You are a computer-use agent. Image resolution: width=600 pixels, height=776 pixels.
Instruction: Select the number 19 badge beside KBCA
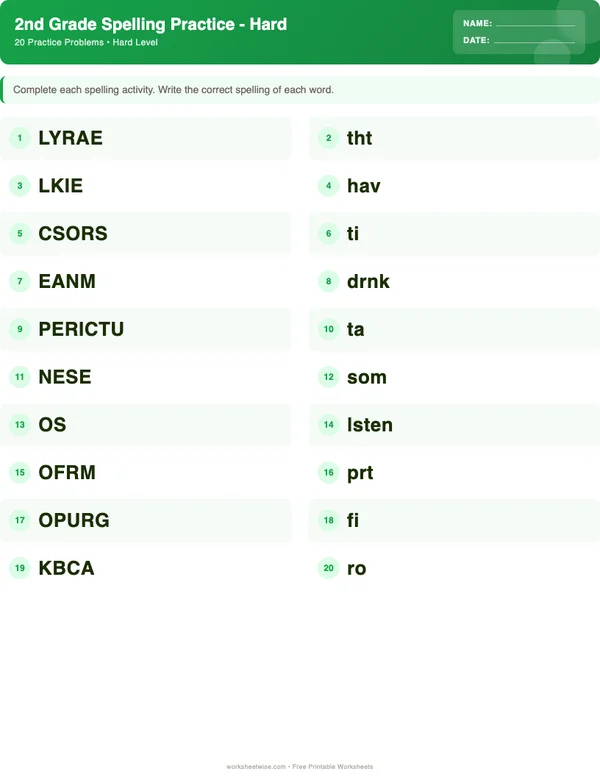19,568
